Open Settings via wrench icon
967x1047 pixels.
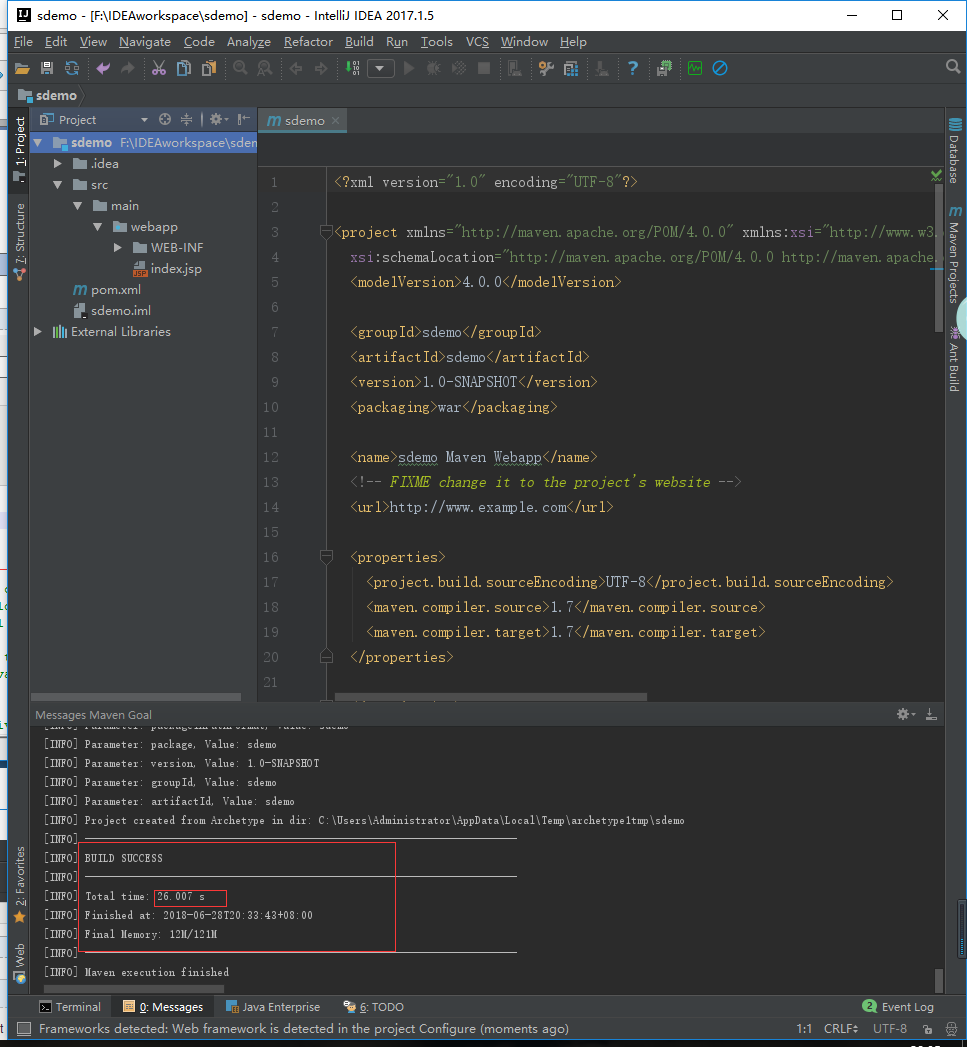click(x=546, y=68)
